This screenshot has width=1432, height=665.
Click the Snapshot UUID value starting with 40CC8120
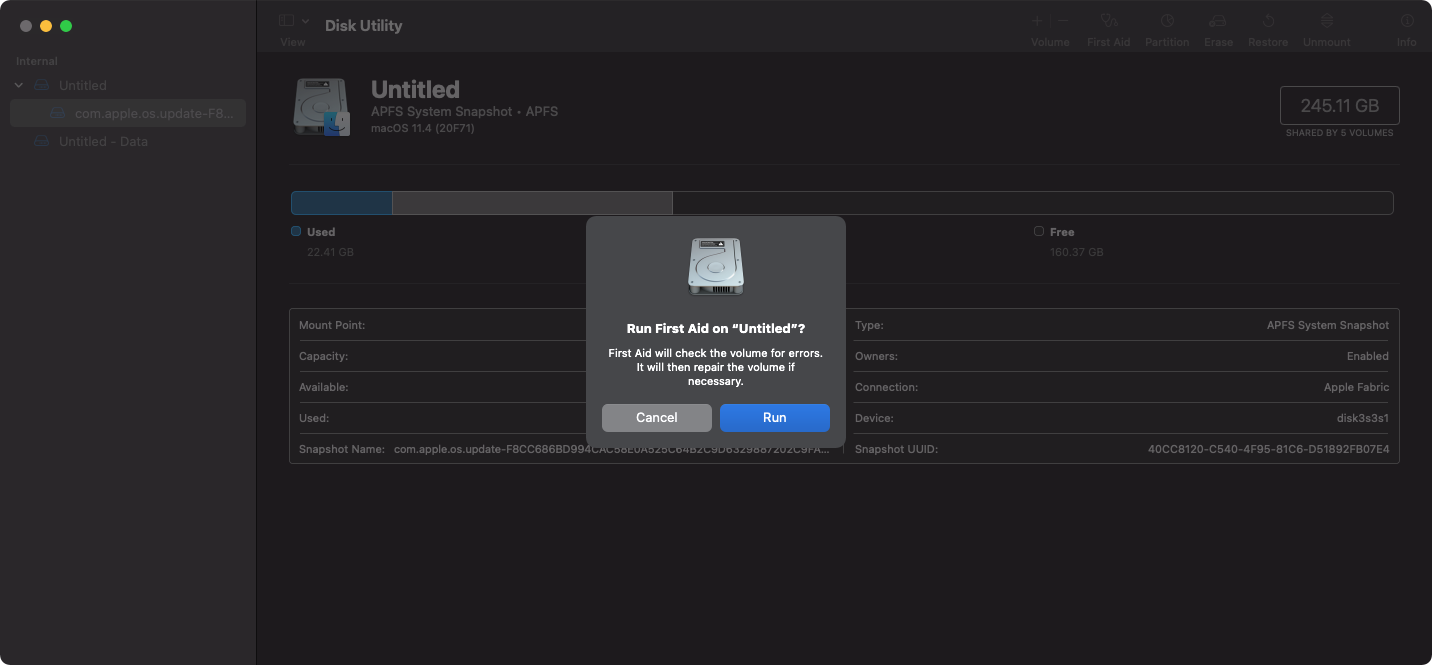1268,449
